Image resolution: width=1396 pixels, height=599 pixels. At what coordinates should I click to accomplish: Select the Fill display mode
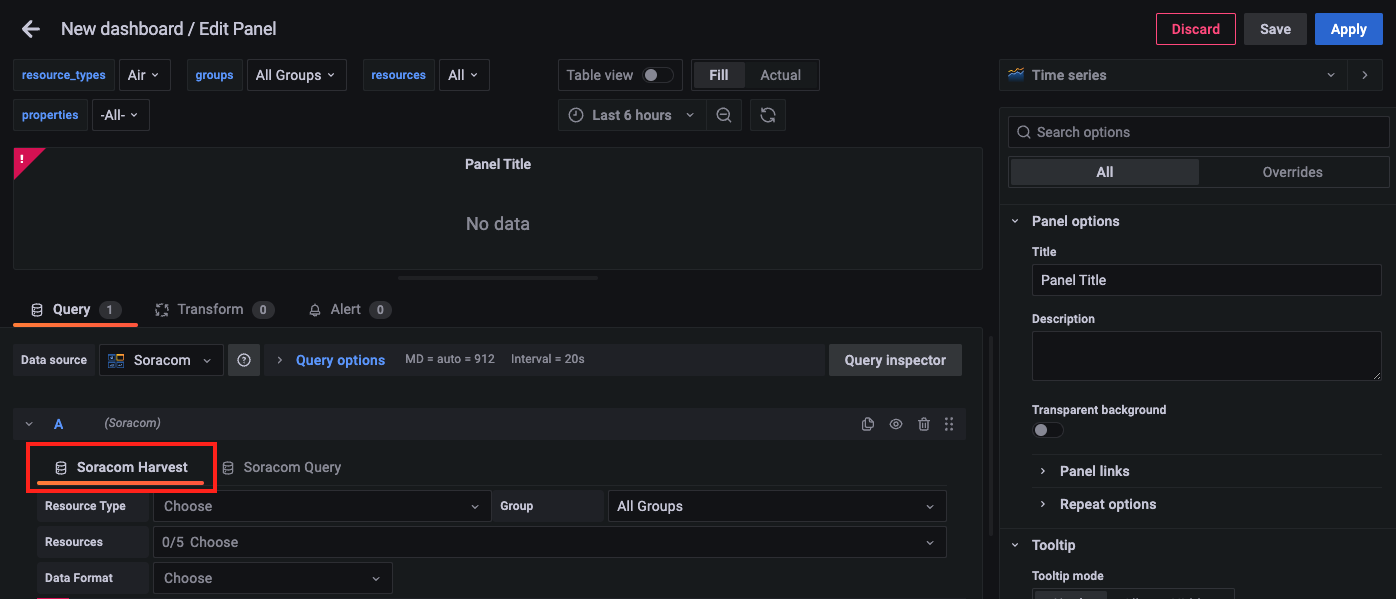coord(719,75)
